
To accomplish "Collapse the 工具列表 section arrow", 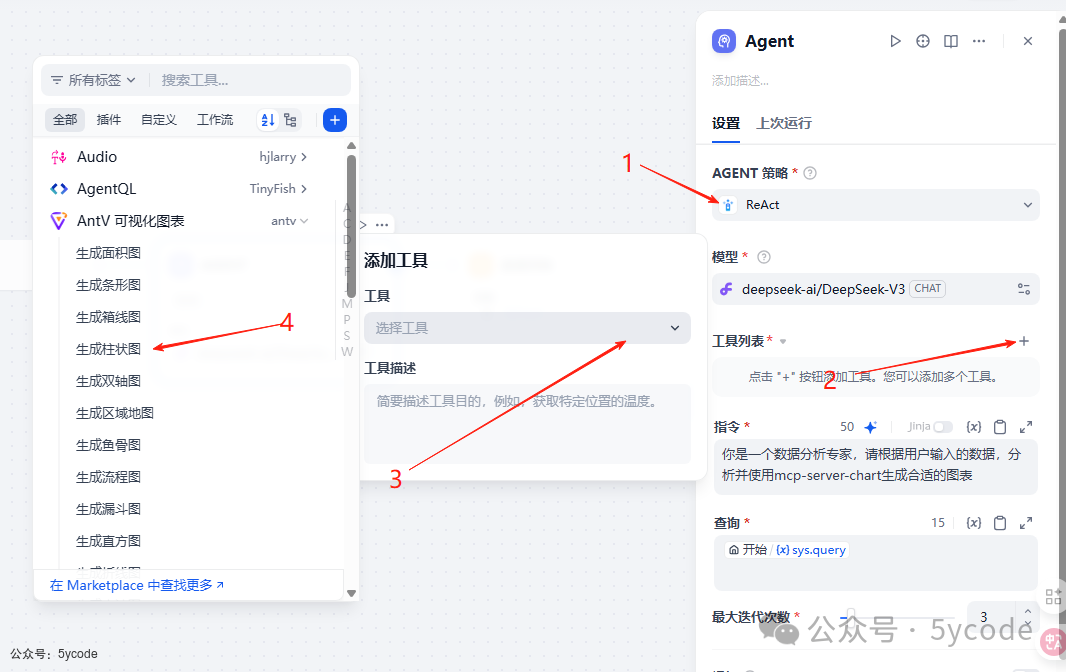I will [783, 341].
